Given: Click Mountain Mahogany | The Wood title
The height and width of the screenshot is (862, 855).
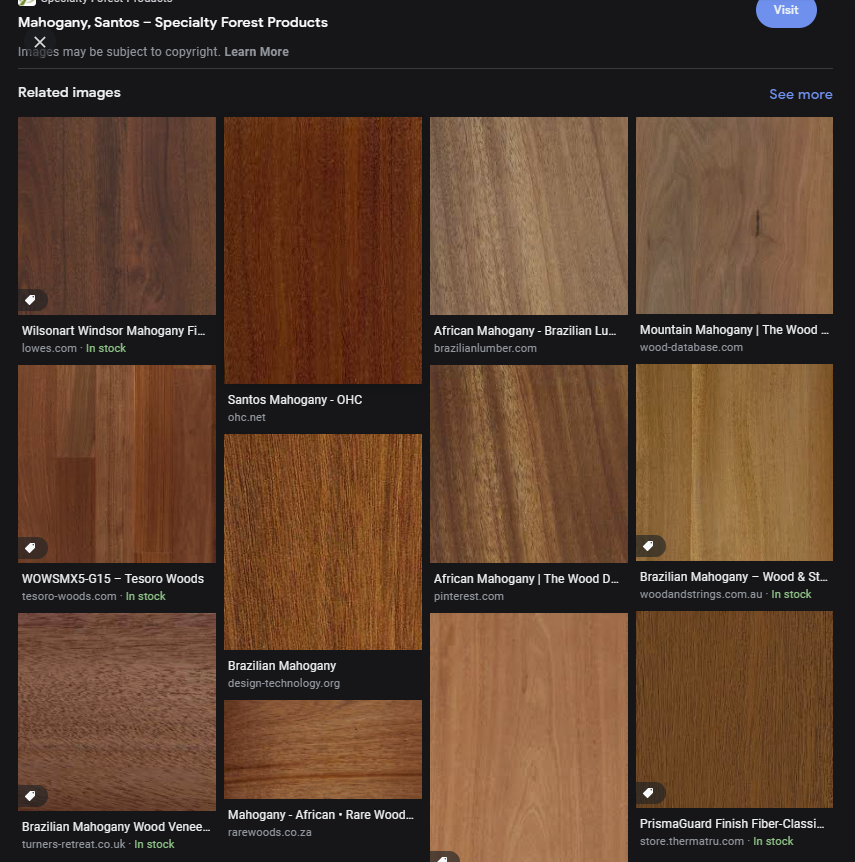Looking at the screenshot, I should [733, 330].
